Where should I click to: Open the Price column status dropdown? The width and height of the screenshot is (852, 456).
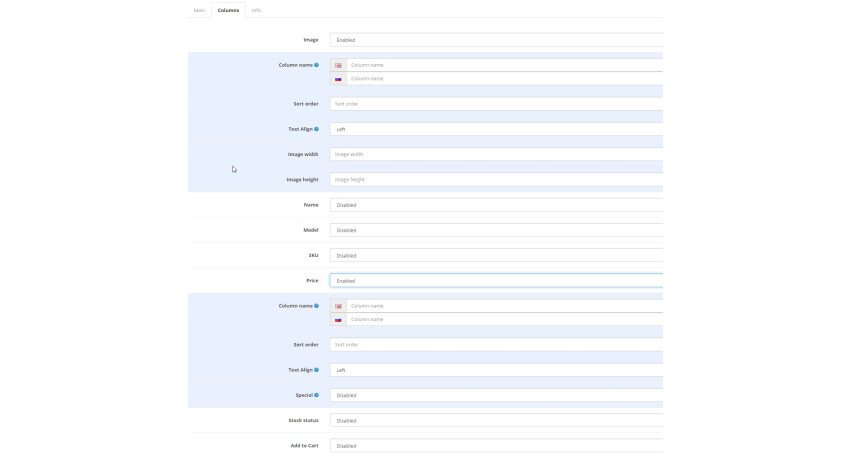pos(496,281)
